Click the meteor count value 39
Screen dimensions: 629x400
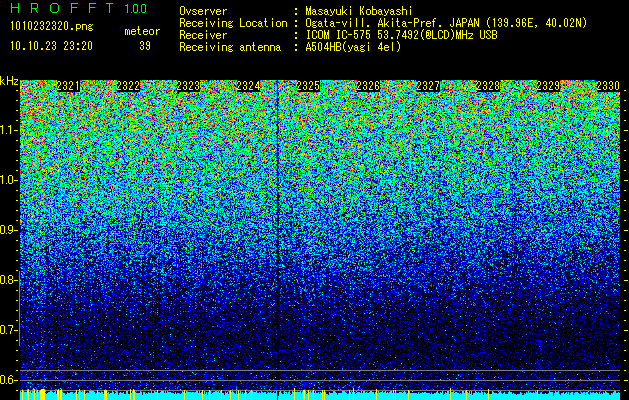pyautogui.click(x=145, y=46)
